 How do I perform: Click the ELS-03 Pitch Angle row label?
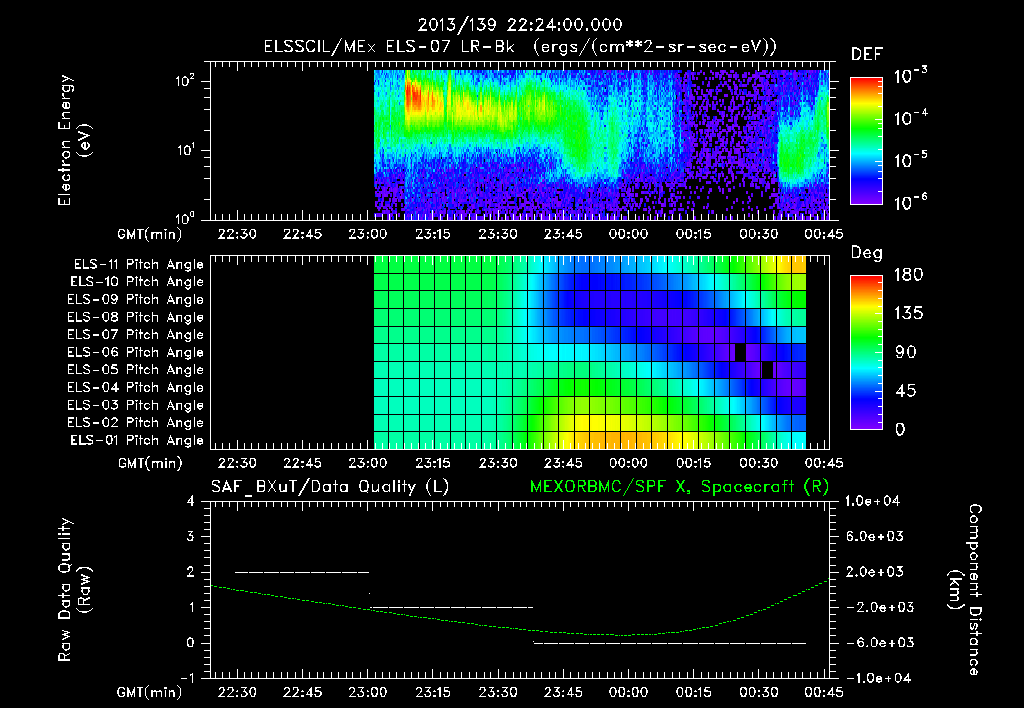136,406
